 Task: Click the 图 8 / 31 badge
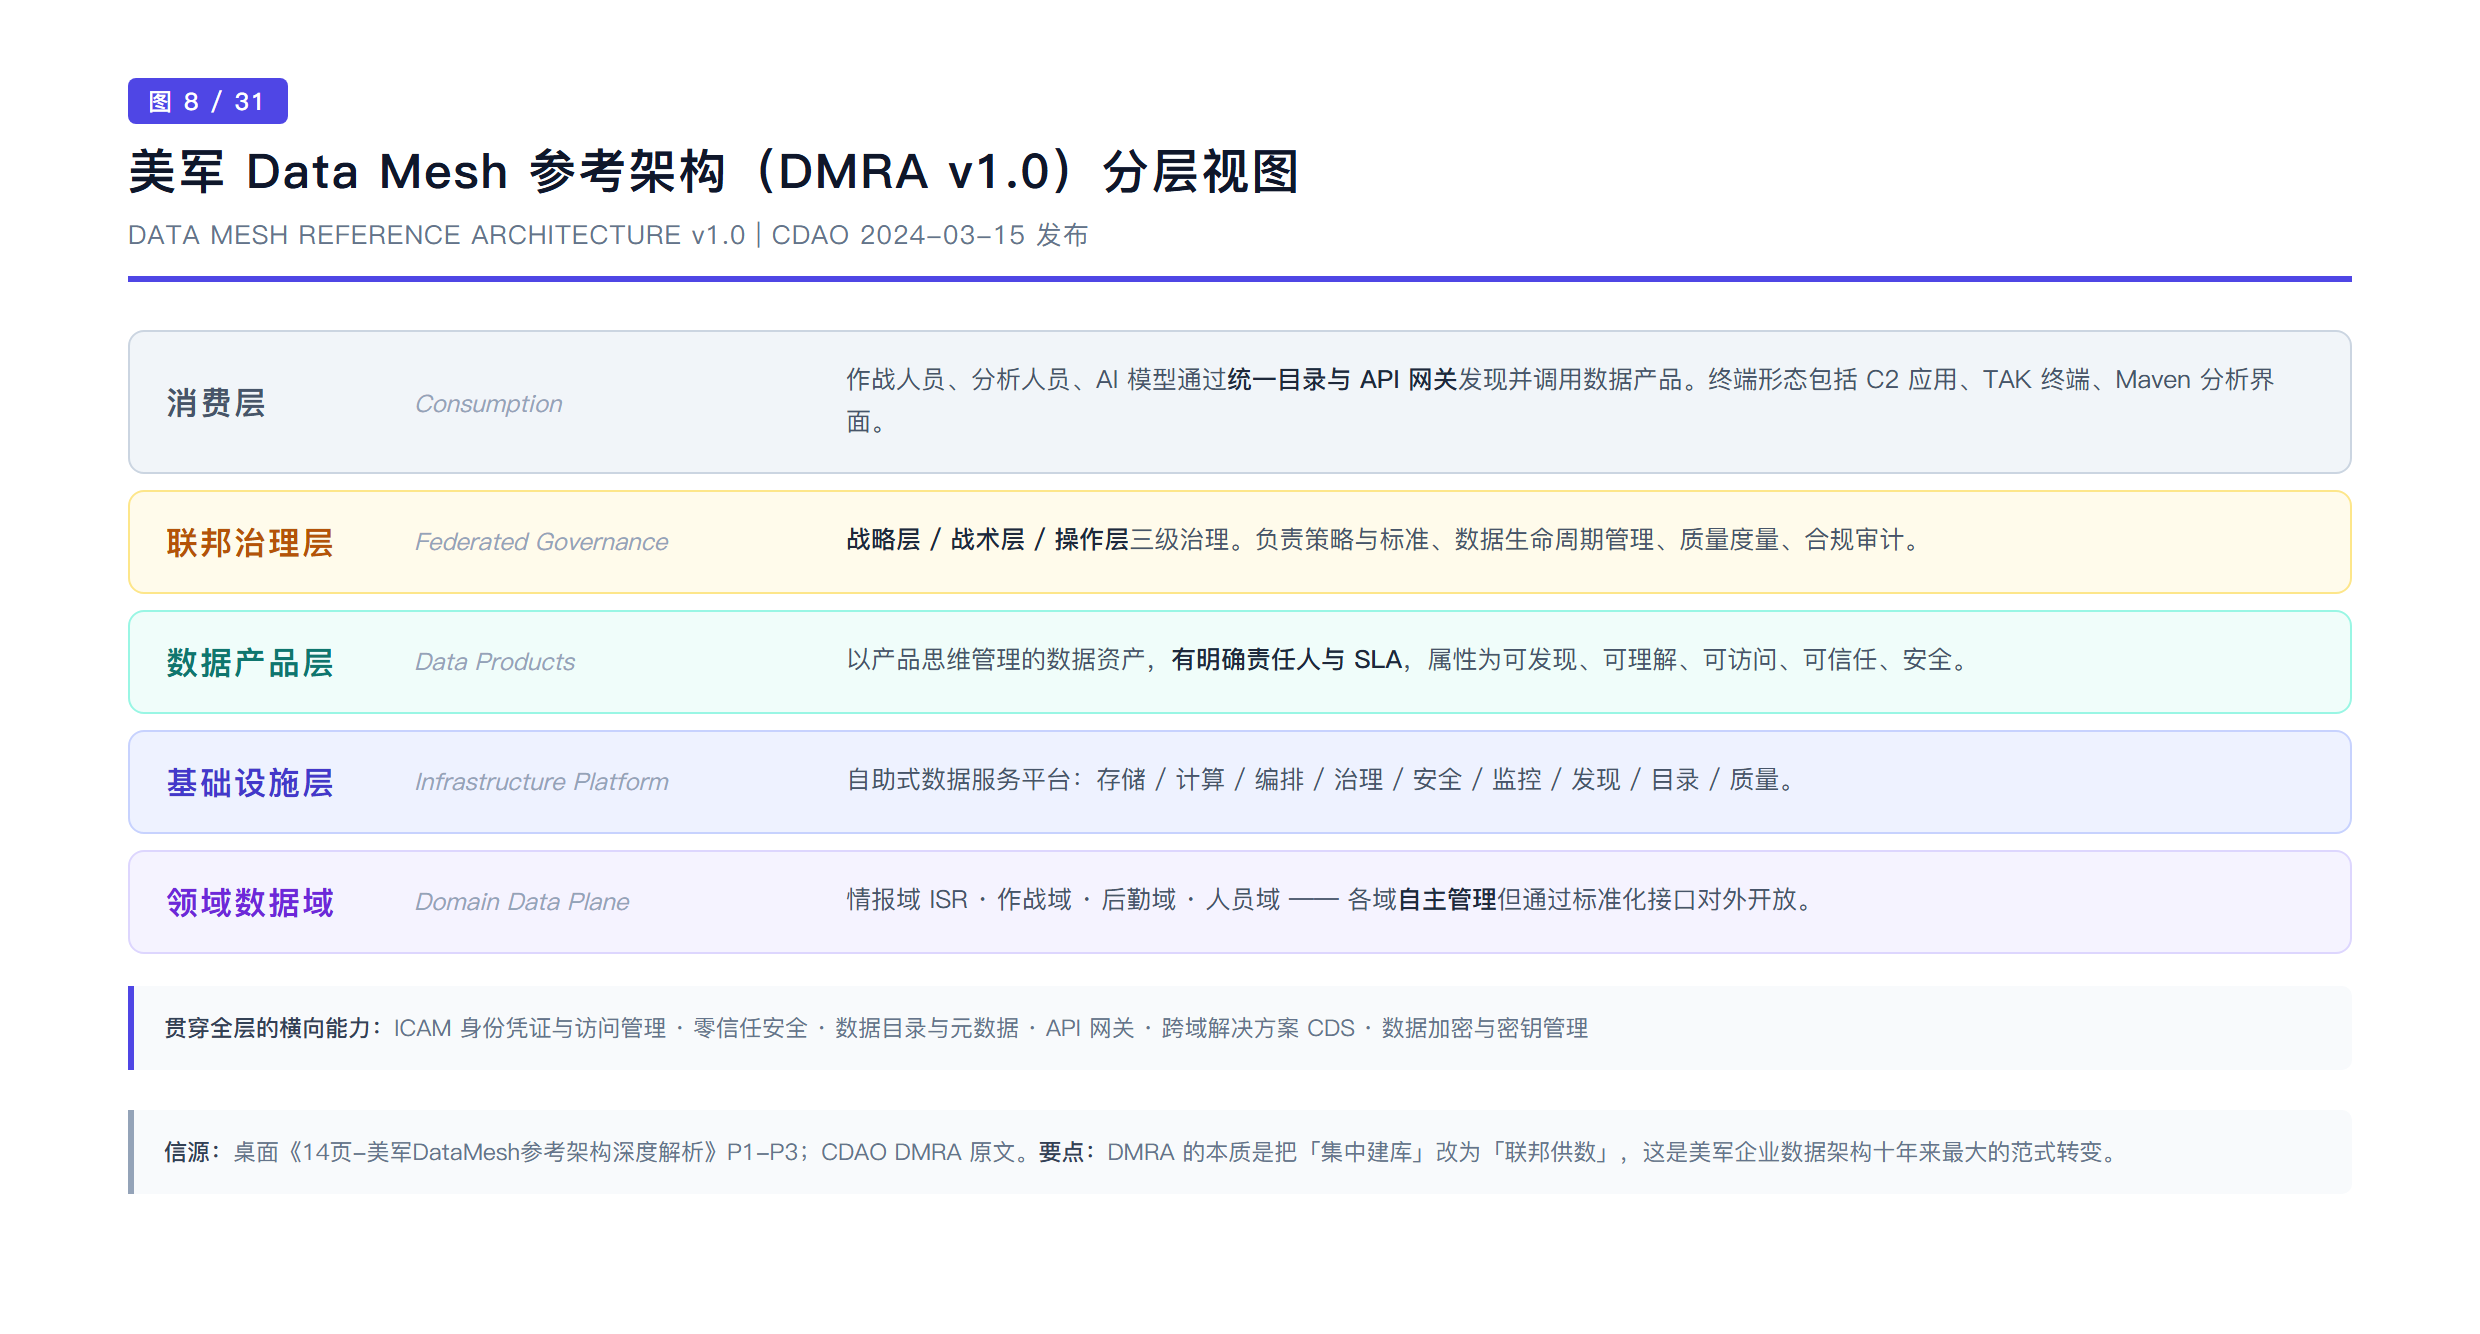207,101
